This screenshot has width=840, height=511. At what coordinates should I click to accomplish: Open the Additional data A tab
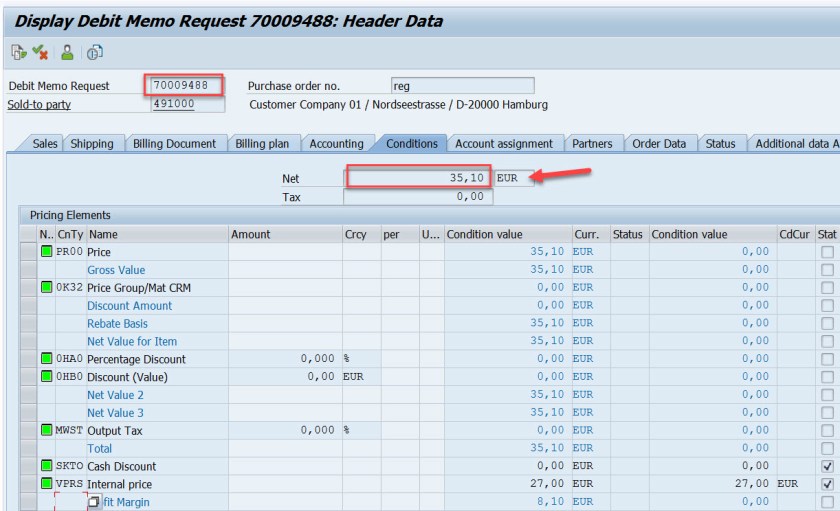(797, 144)
